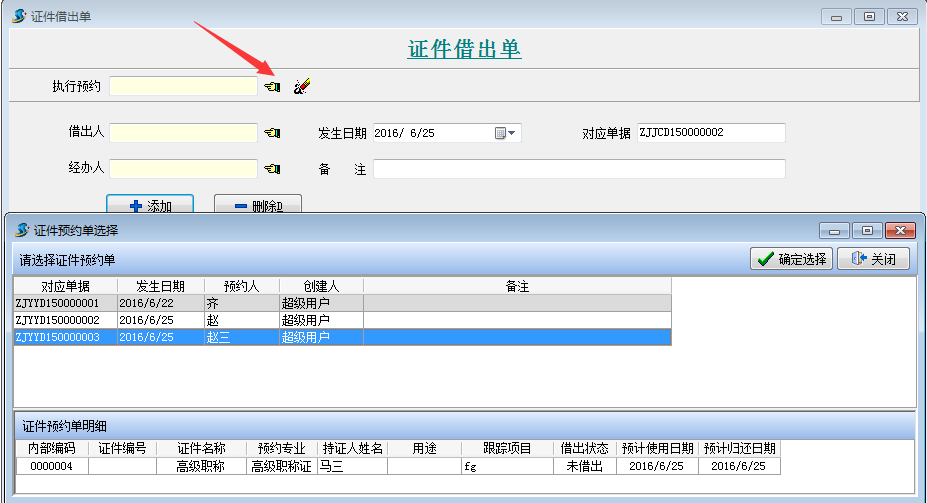Viewport: 927px width, 503px height.
Task: Click the clear eraser icon beside 执行预约
Action: tap(302, 87)
